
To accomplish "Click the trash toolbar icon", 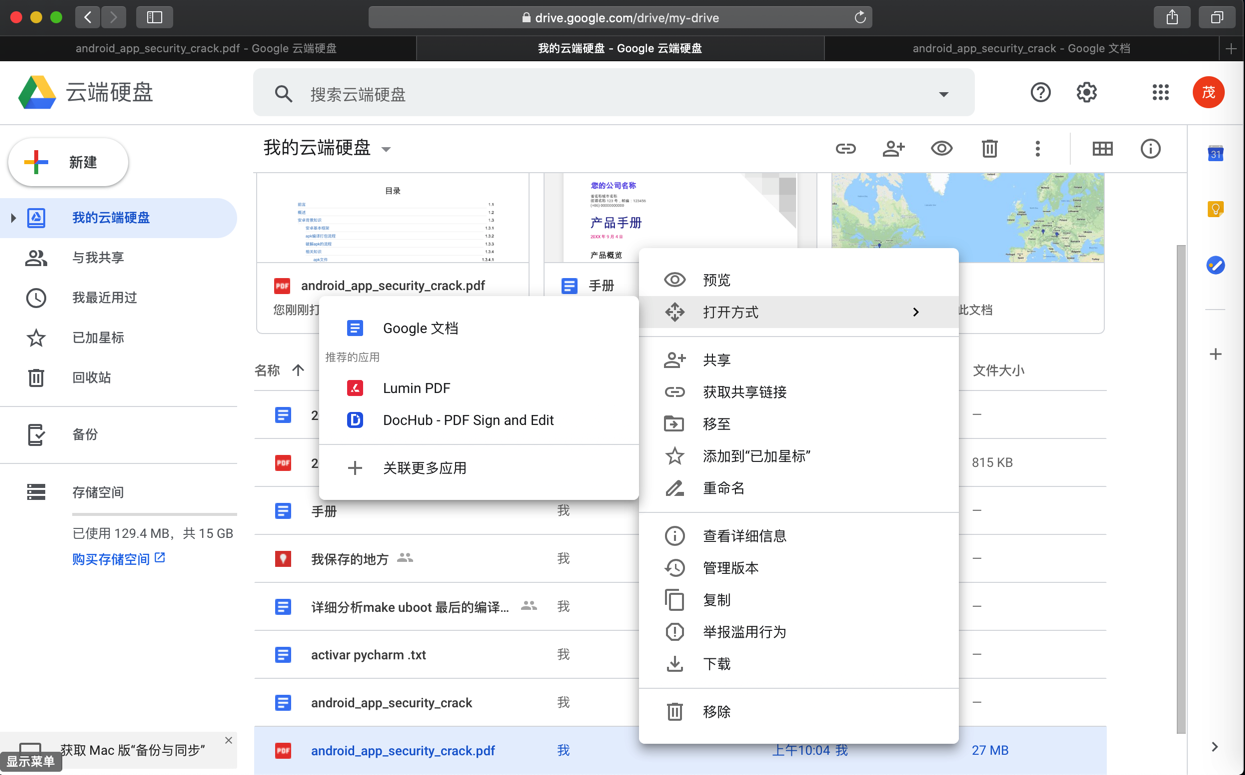I will [x=989, y=149].
